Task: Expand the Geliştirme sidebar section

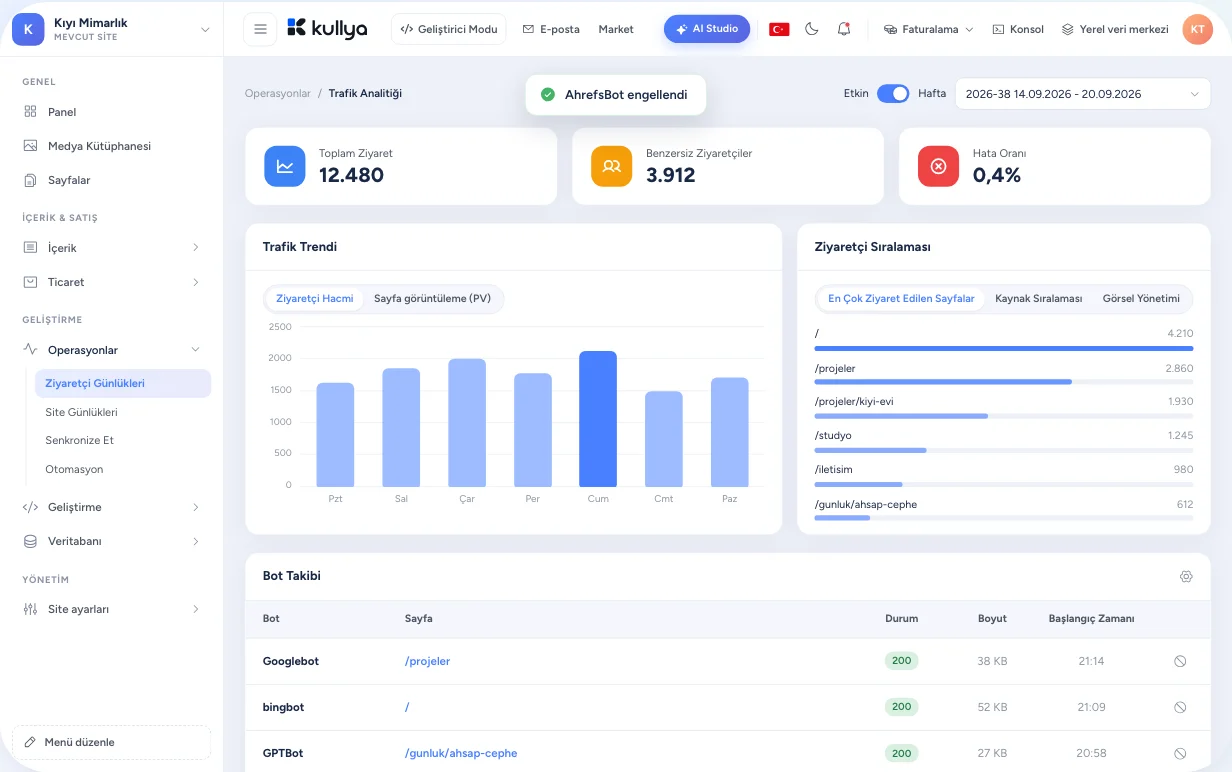Action: pos(111,507)
